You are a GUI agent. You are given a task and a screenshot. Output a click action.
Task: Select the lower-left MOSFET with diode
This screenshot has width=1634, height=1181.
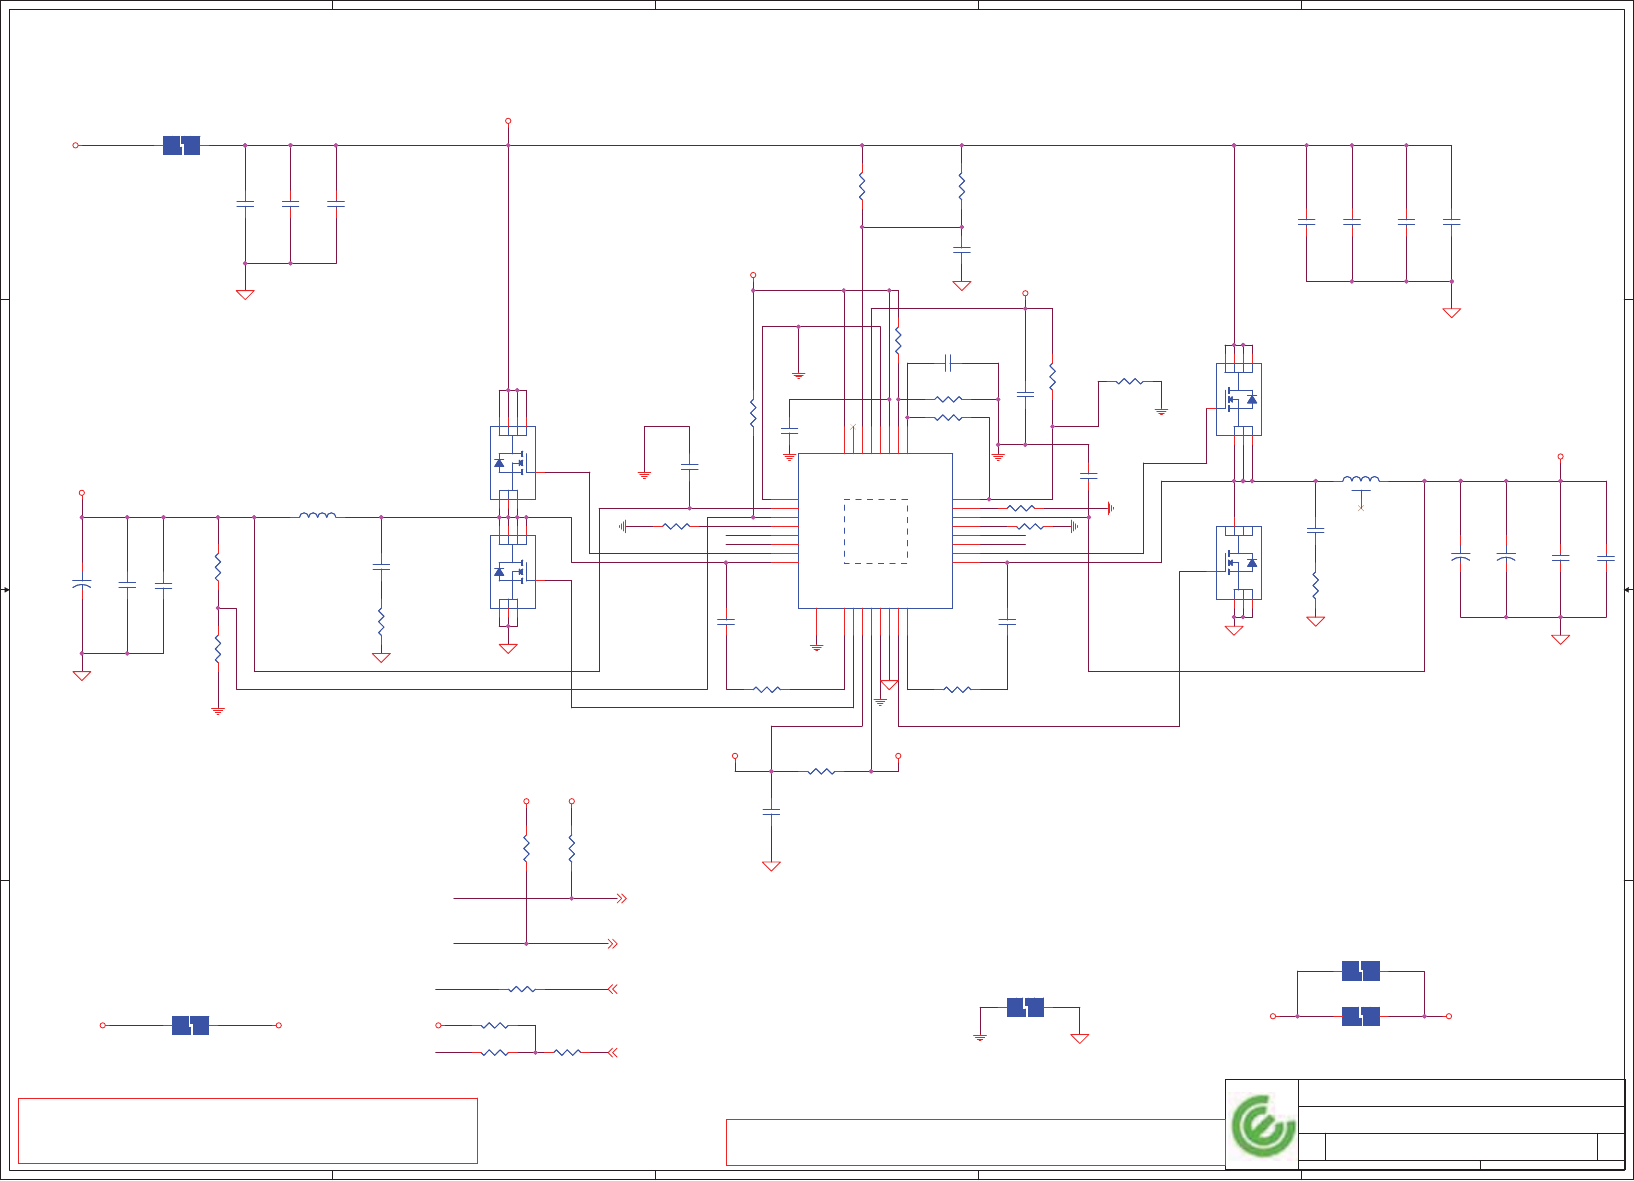click(x=513, y=572)
